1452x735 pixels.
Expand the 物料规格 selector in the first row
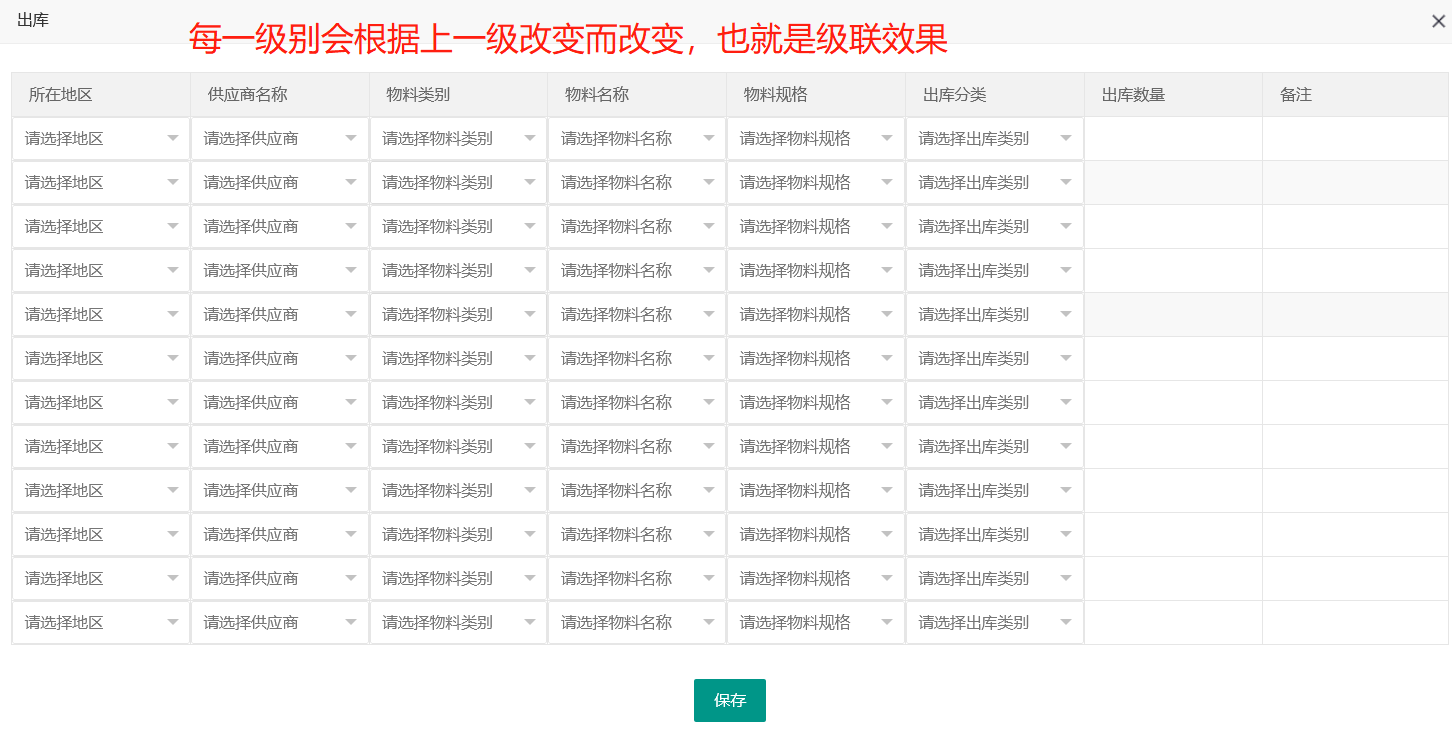[x=816, y=138]
